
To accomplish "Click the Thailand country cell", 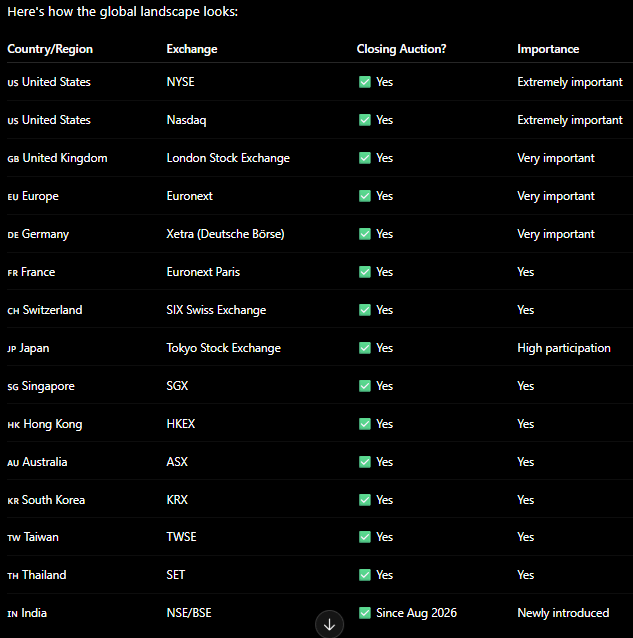I will [37, 575].
